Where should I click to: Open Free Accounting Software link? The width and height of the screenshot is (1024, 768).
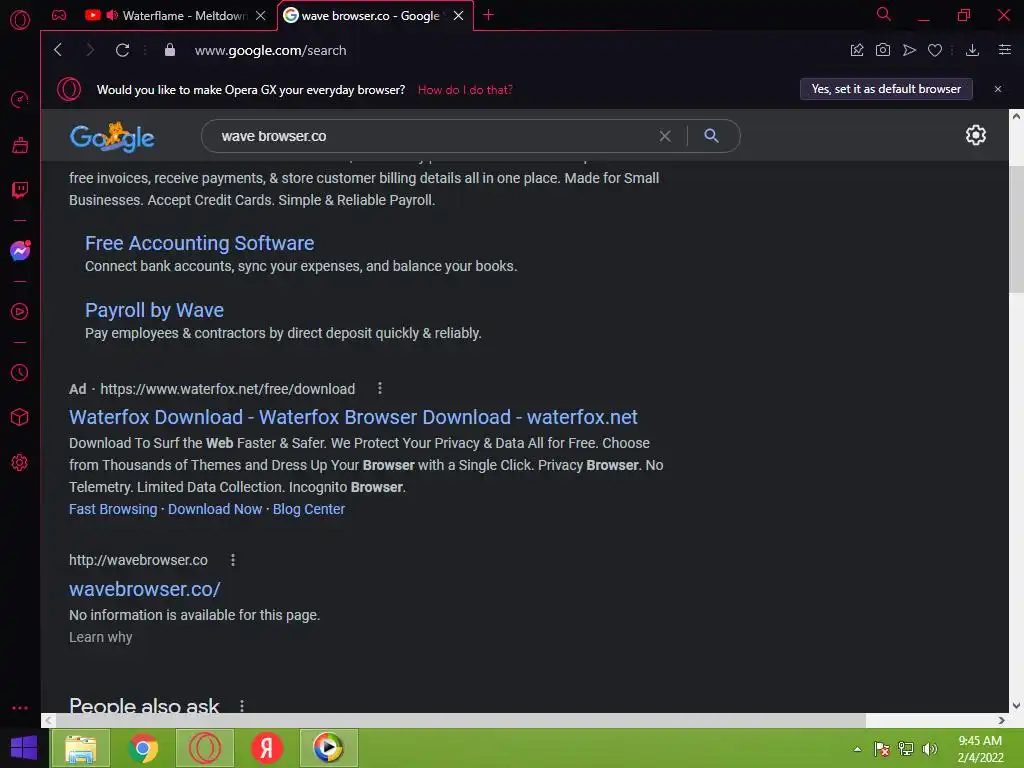click(199, 243)
